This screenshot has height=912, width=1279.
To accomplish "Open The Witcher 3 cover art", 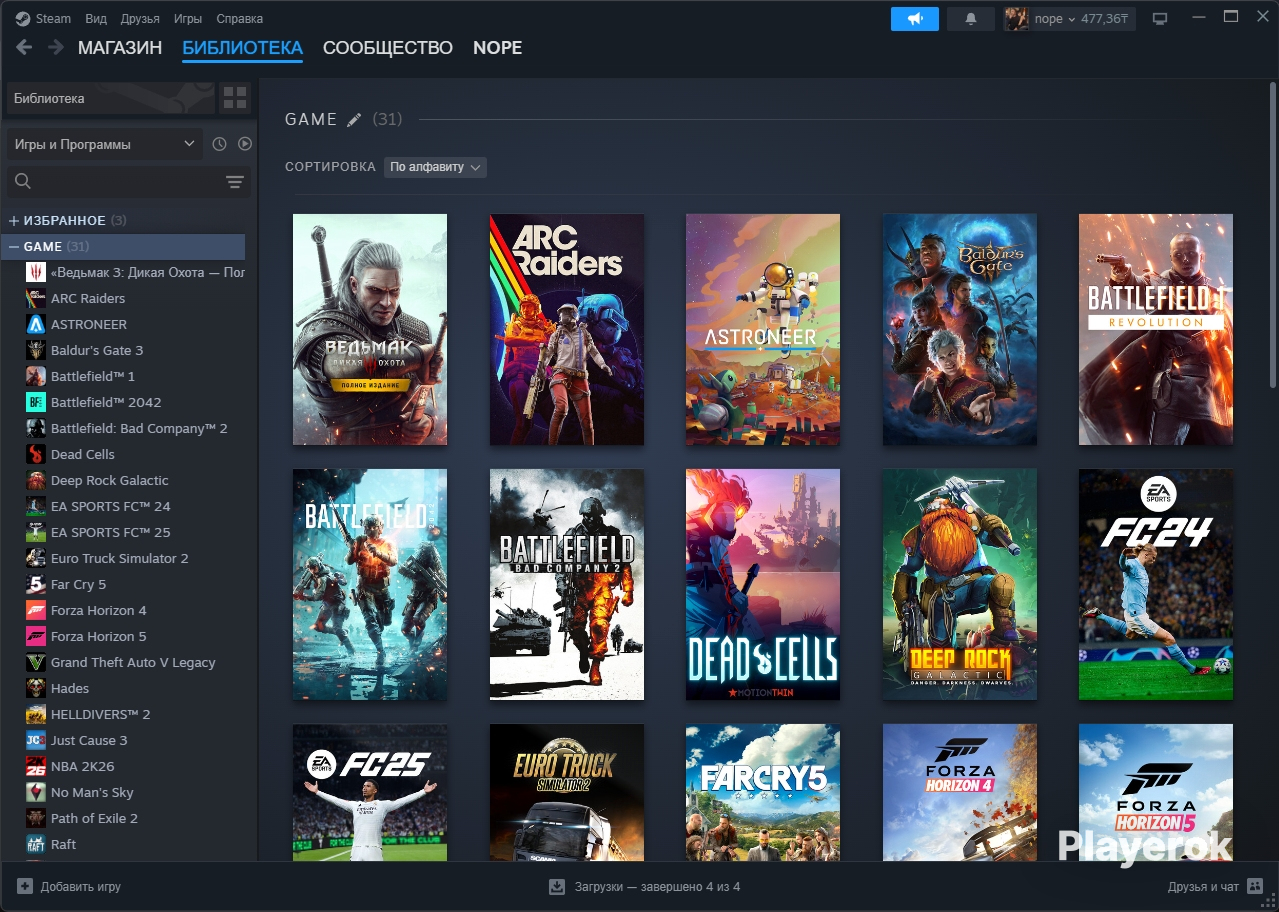I will 370,329.
